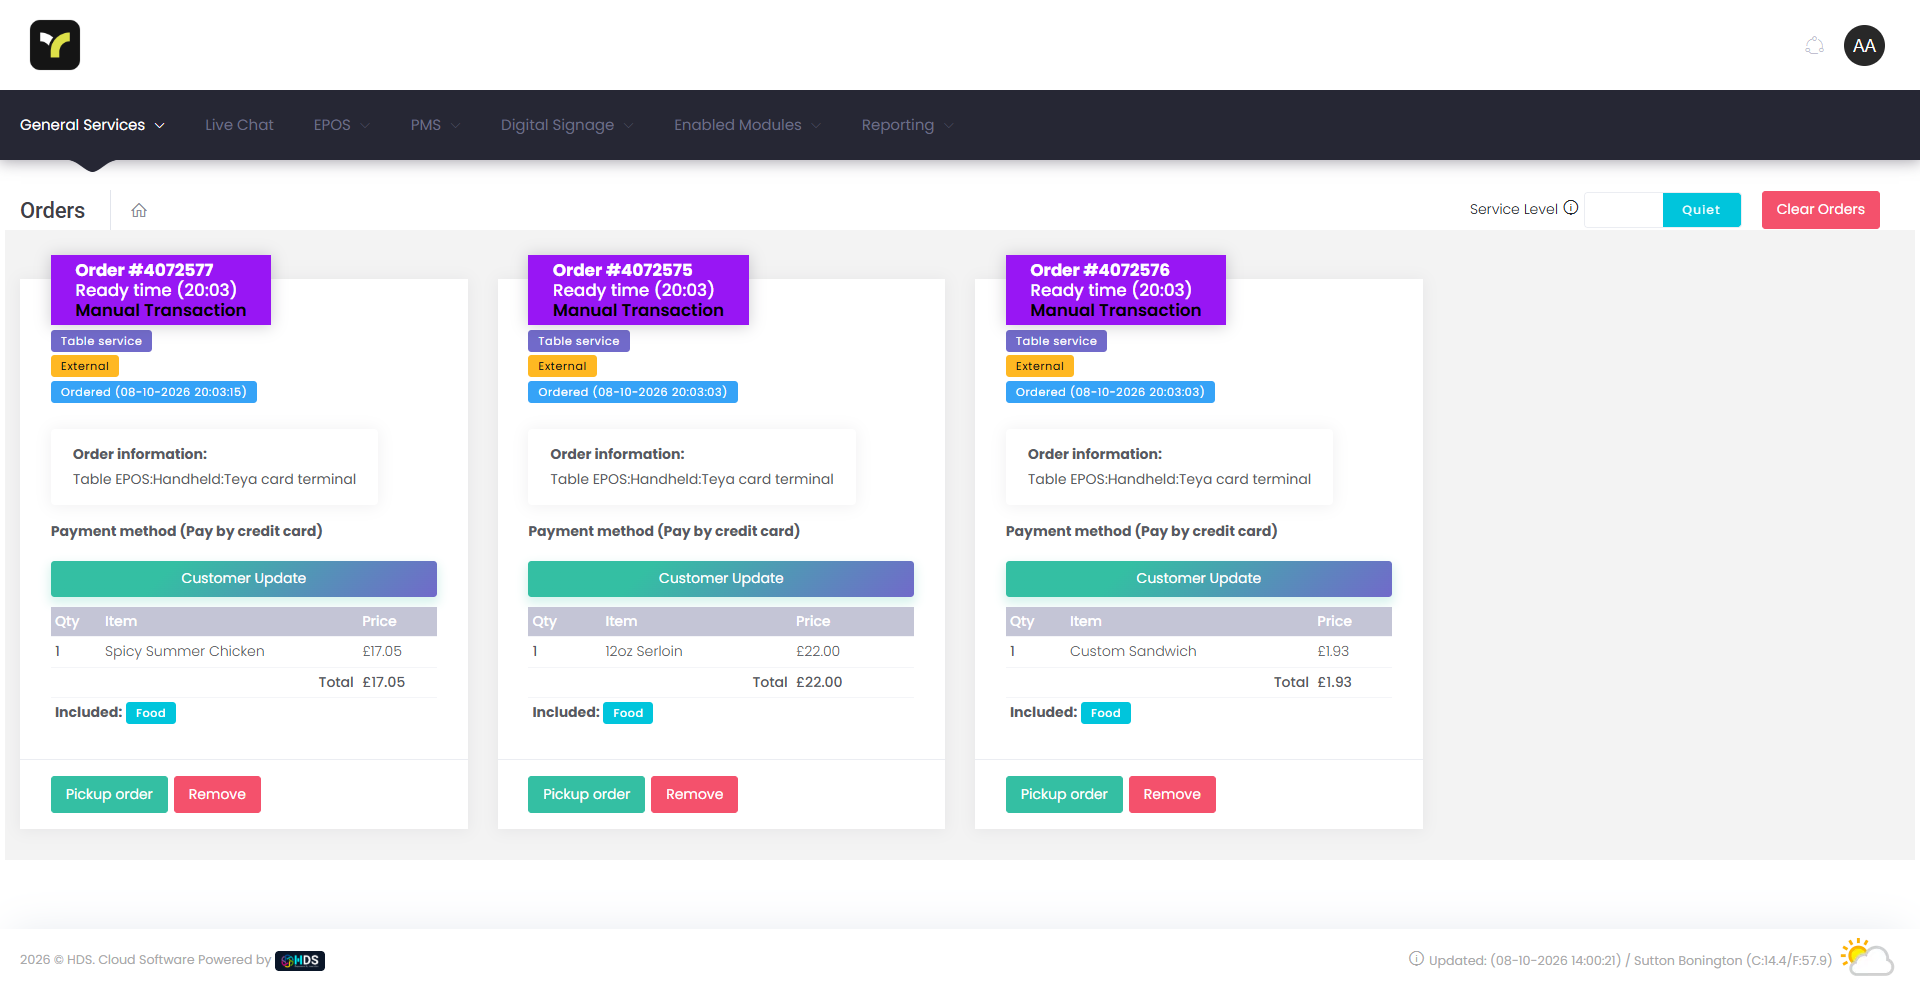This screenshot has height=989, width=1920.
Task: Click the Order #4072576 purple header
Action: click(x=1116, y=290)
